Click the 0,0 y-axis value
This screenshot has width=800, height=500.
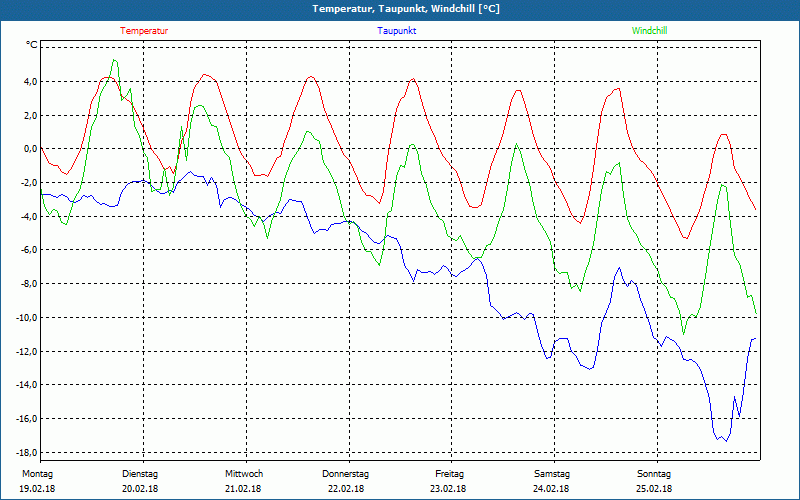[31, 149]
